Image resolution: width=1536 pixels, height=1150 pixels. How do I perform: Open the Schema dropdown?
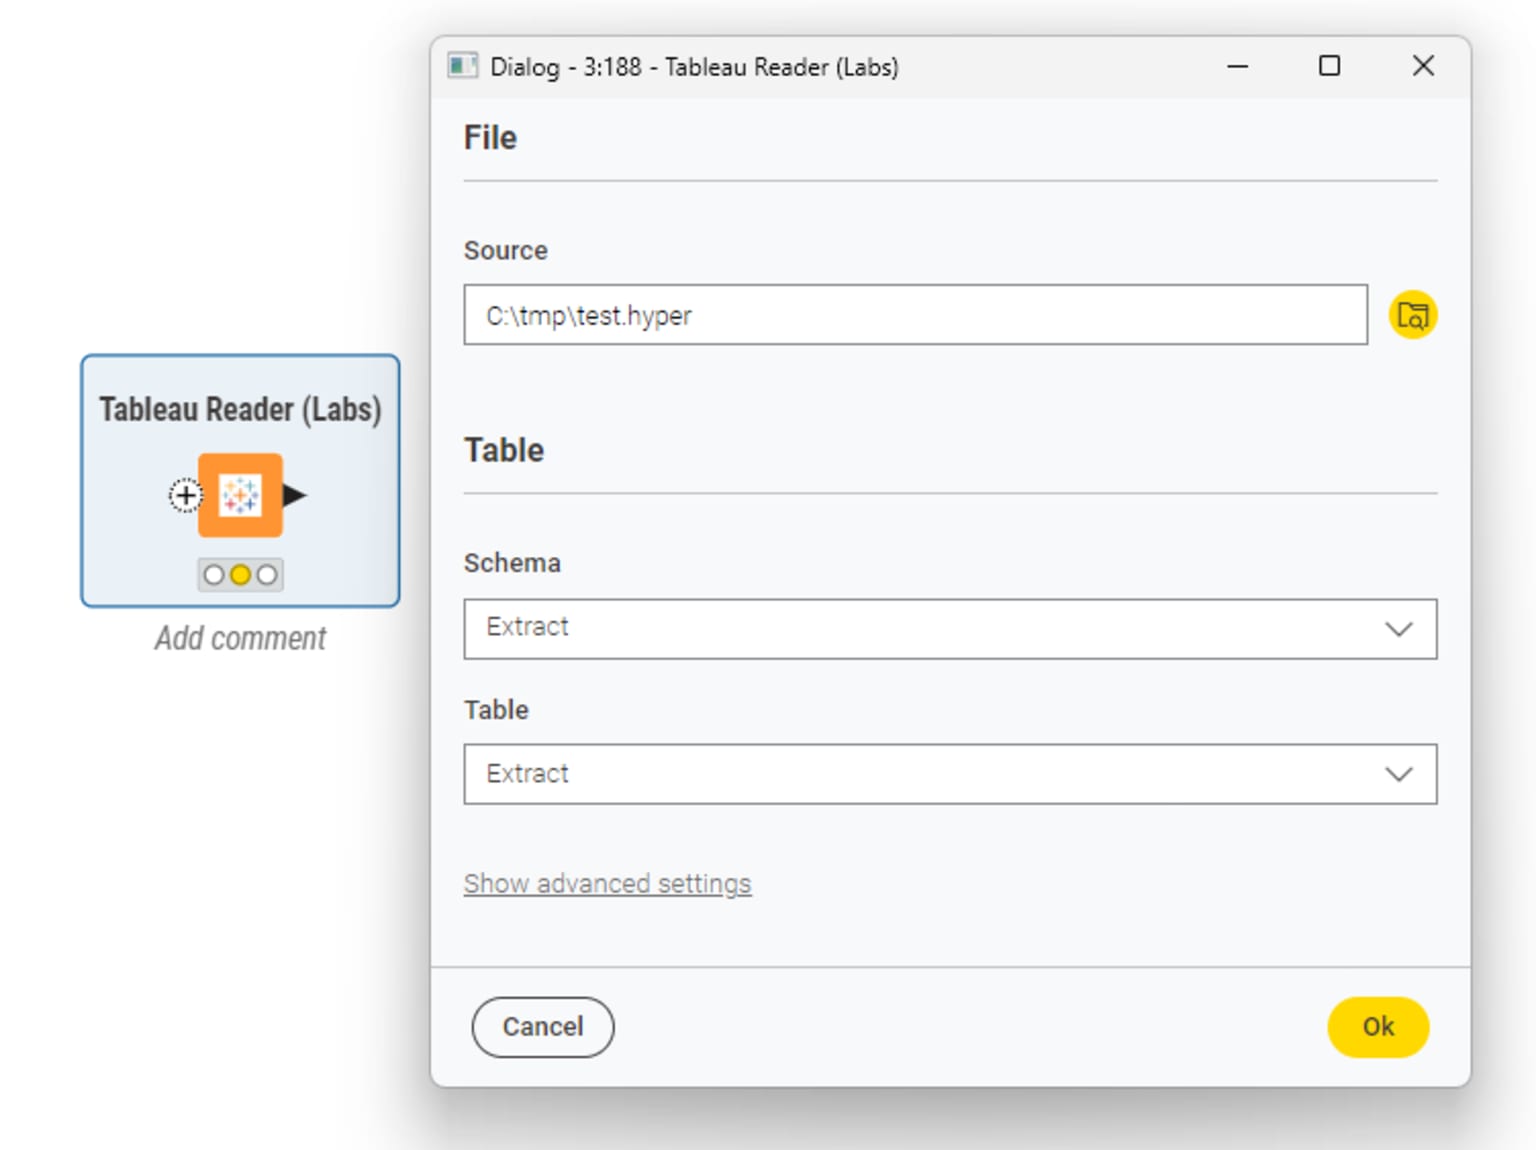point(950,629)
